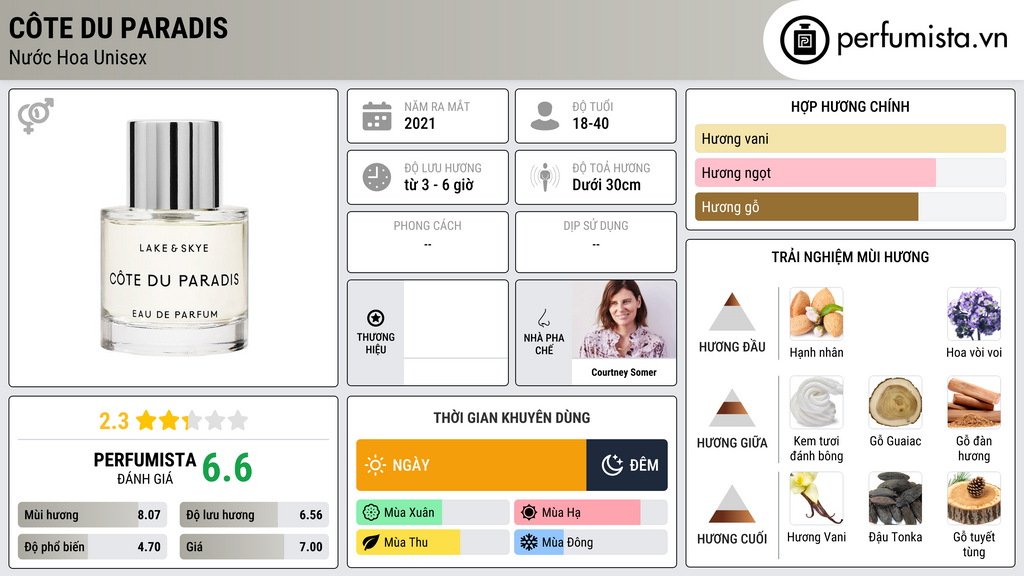The width and height of the screenshot is (1024, 576).
Task: Click the CÔTE DU PARADIS page title
Action: (118, 28)
